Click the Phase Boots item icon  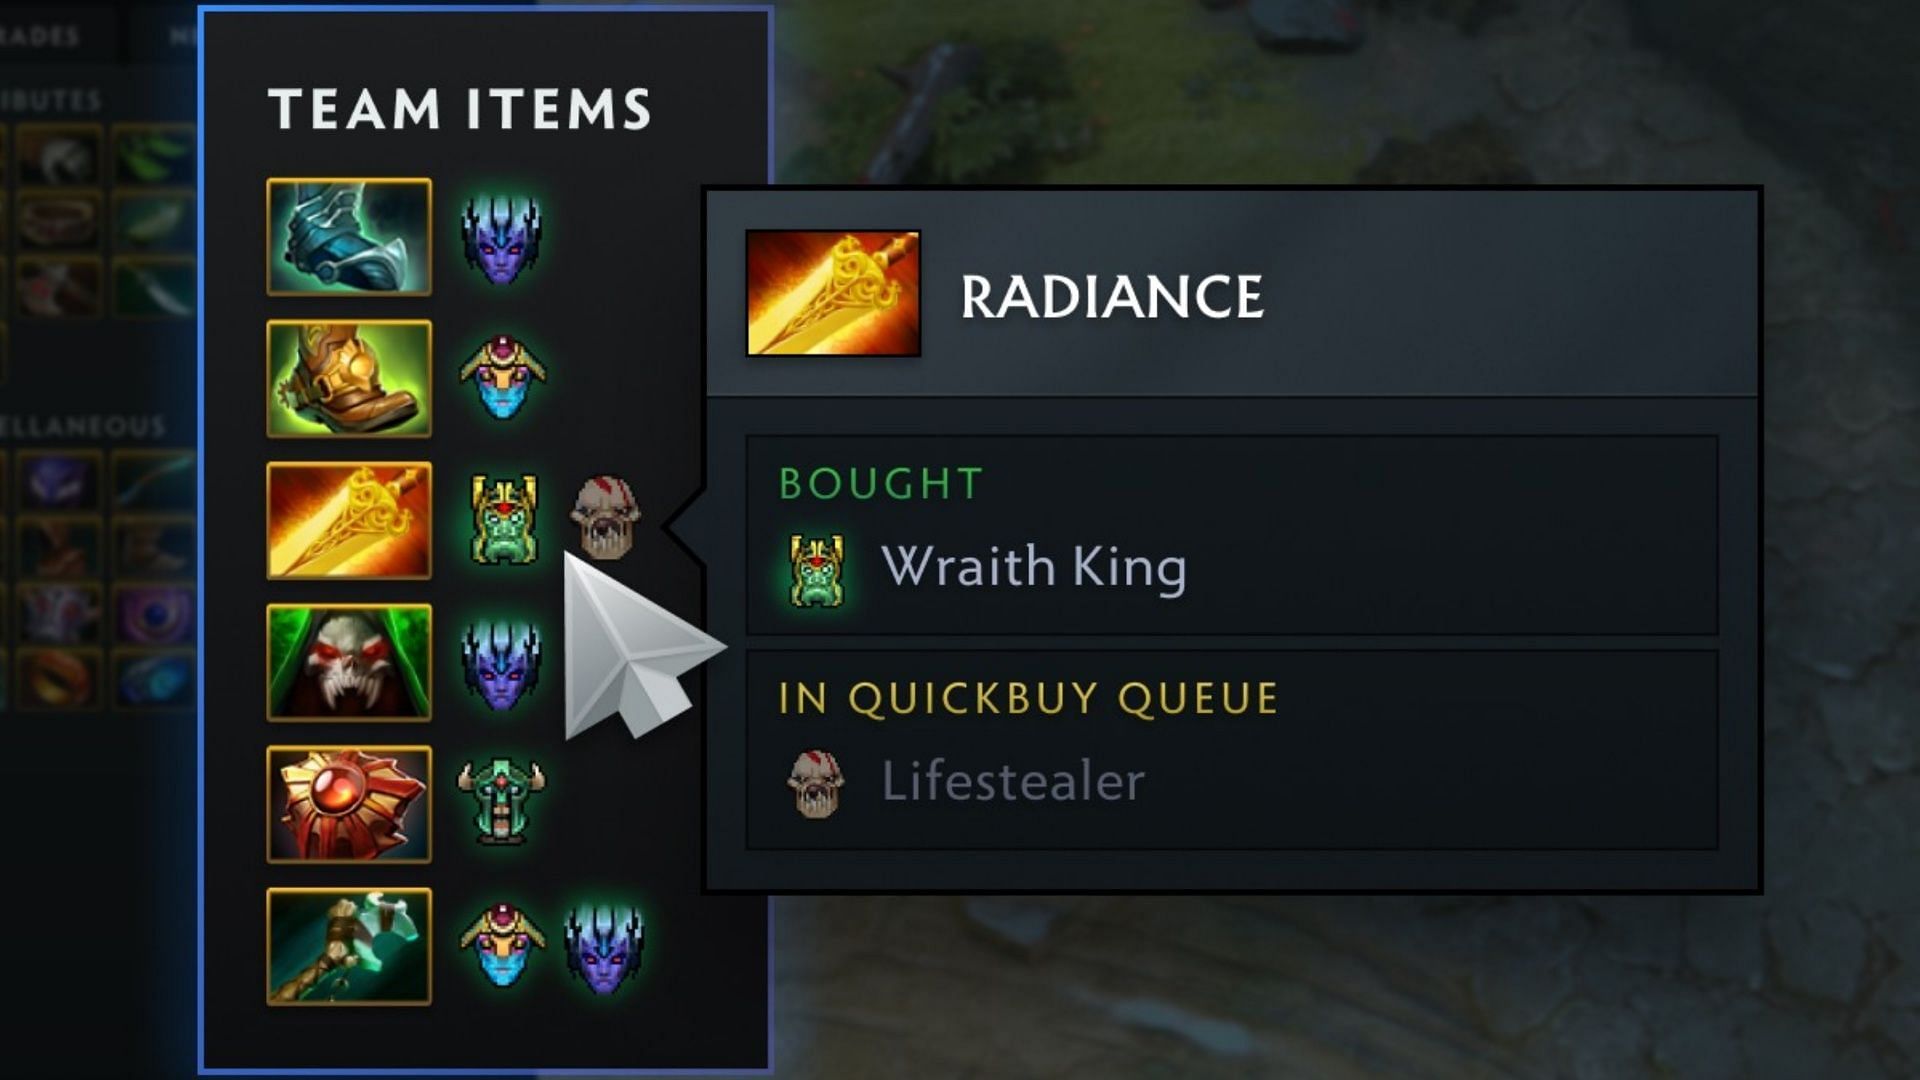coord(349,379)
